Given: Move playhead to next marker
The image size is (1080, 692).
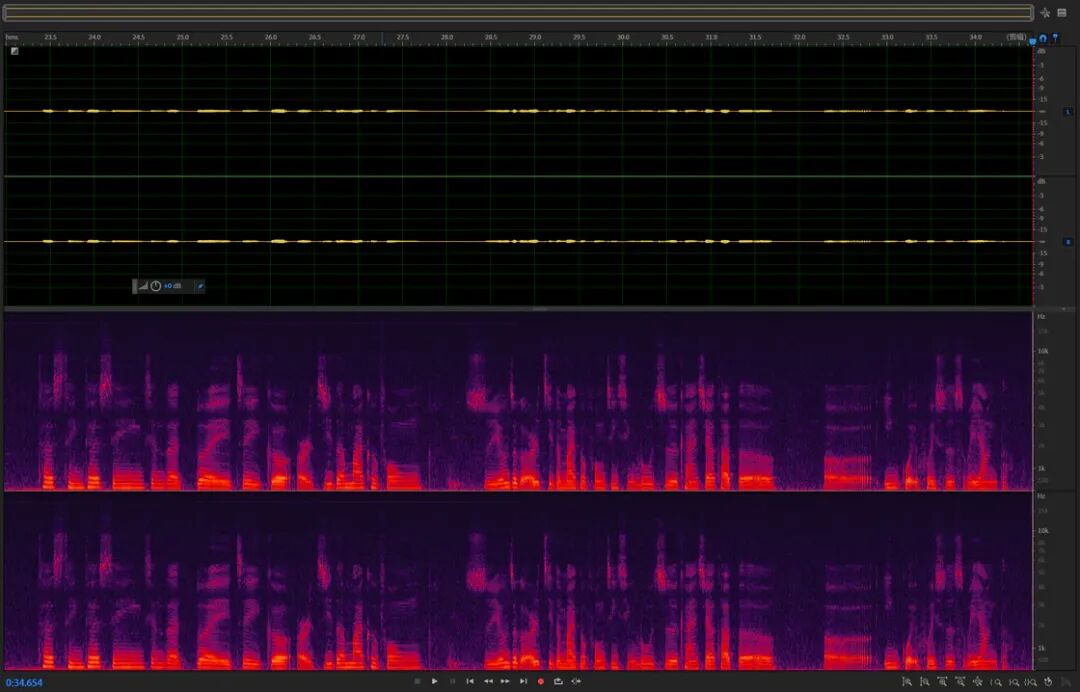Looking at the screenshot, I should click(523, 681).
